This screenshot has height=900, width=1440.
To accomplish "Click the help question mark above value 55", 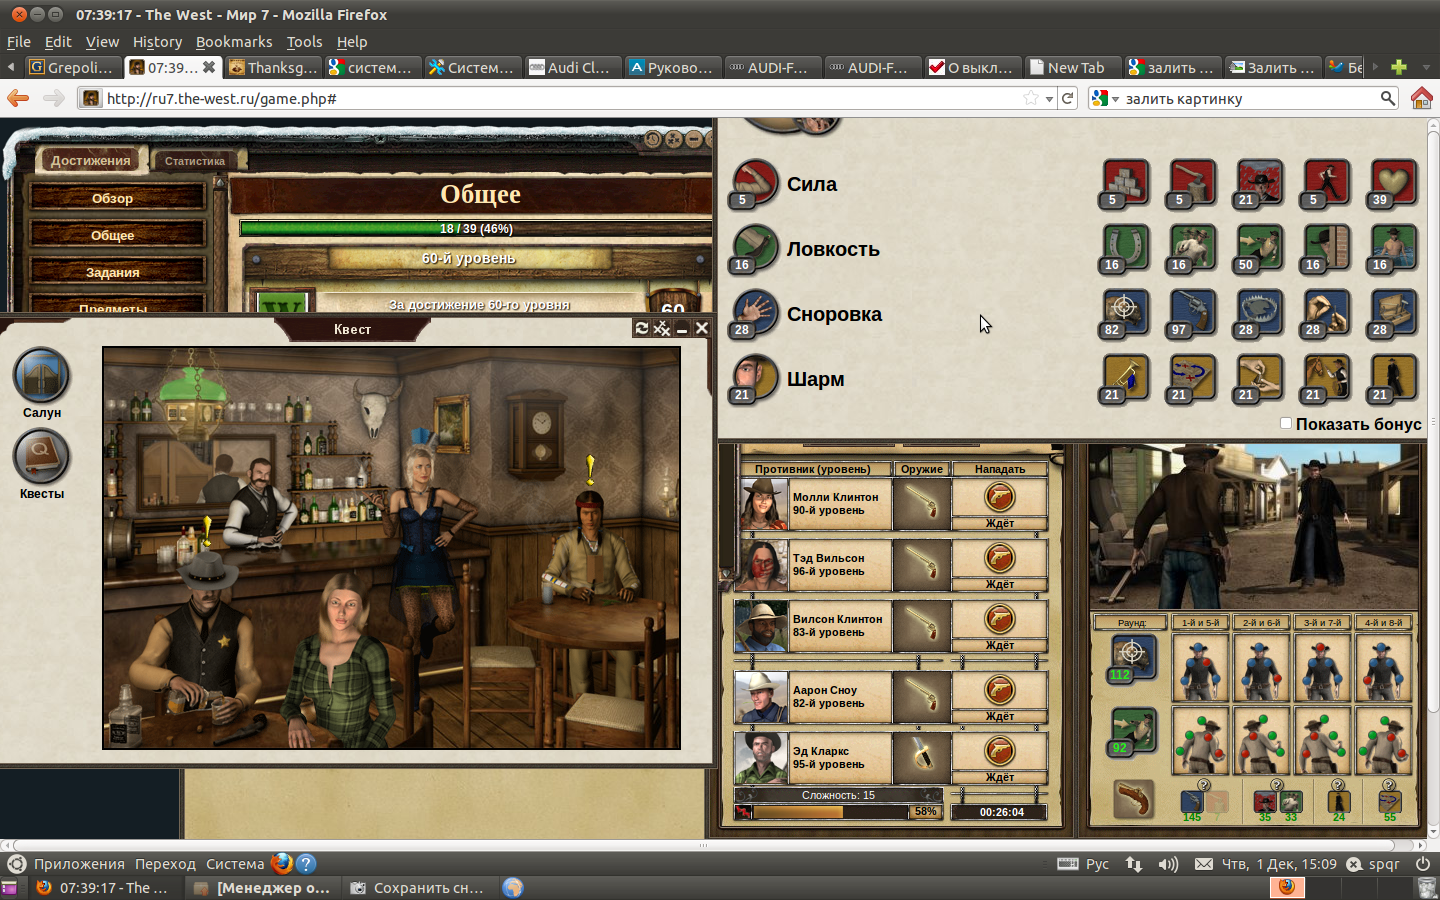I will pyautogui.click(x=1389, y=785).
